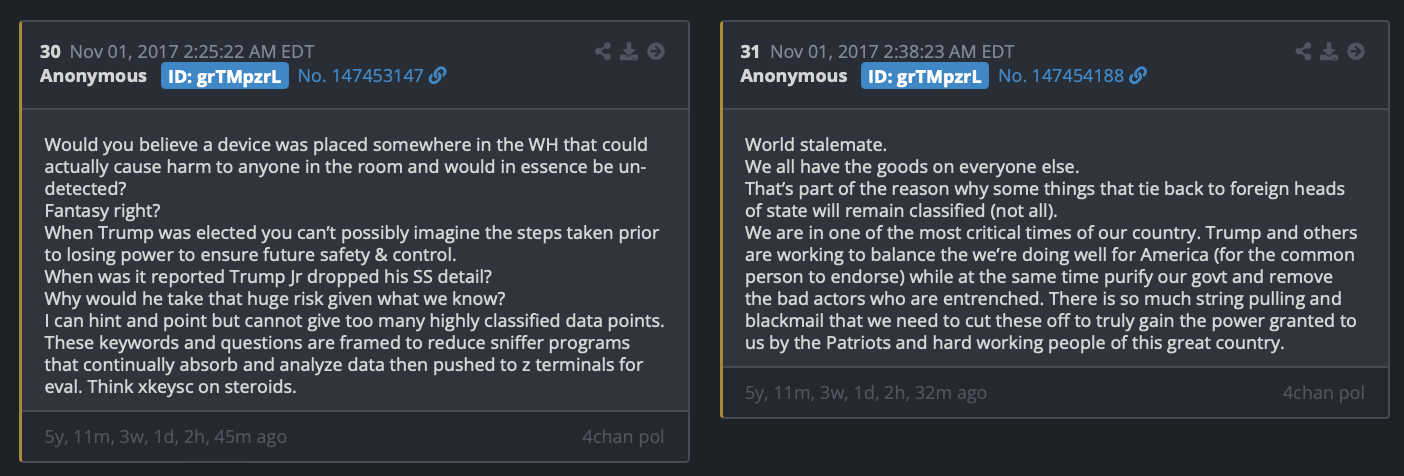The width and height of the screenshot is (1404, 476).
Task: Open post number 147453147 link
Action: [x=361, y=76]
